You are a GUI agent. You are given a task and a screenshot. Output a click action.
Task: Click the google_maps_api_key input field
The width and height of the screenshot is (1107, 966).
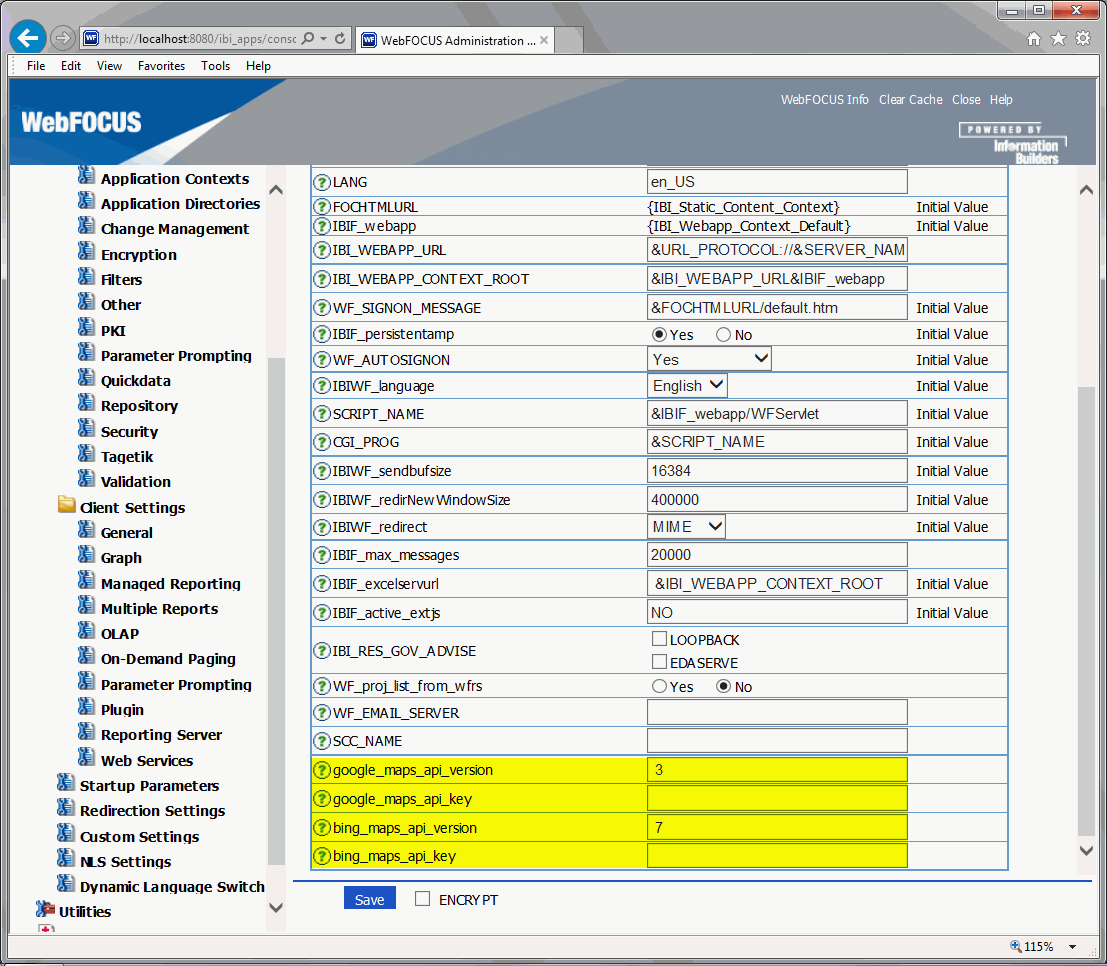(x=777, y=799)
